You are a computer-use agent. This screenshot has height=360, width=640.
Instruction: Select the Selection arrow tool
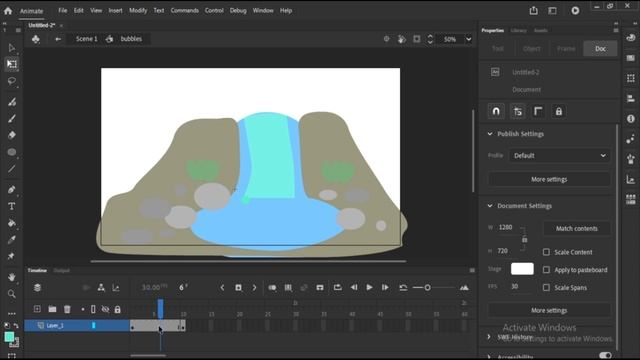click(11, 48)
